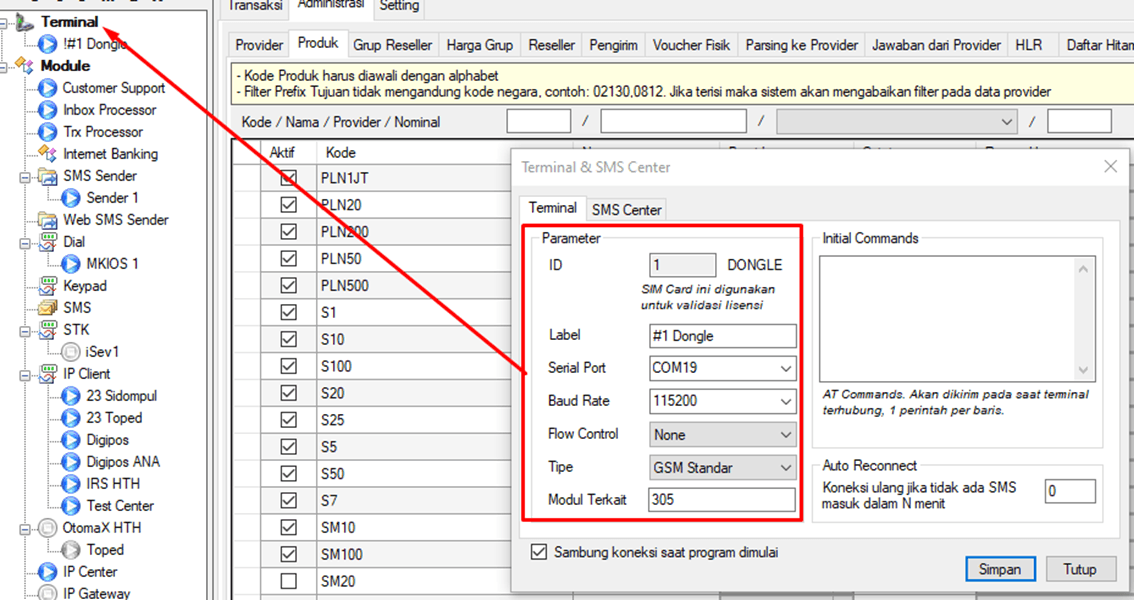Select the Inbox Processor icon in tree
Viewport: 1134px width, 600px height.
point(47,110)
